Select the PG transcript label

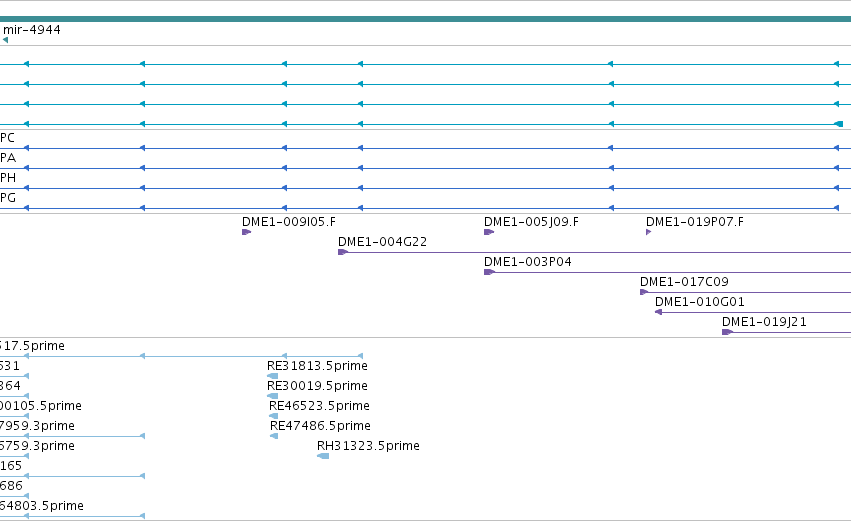pyautogui.click(x=8, y=199)
